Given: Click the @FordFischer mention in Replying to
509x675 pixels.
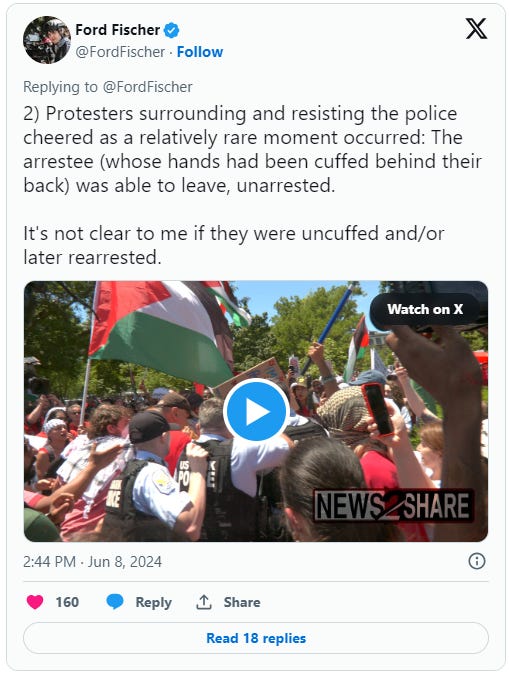Looking at the screenshot, I should click(x=147, y=87).
